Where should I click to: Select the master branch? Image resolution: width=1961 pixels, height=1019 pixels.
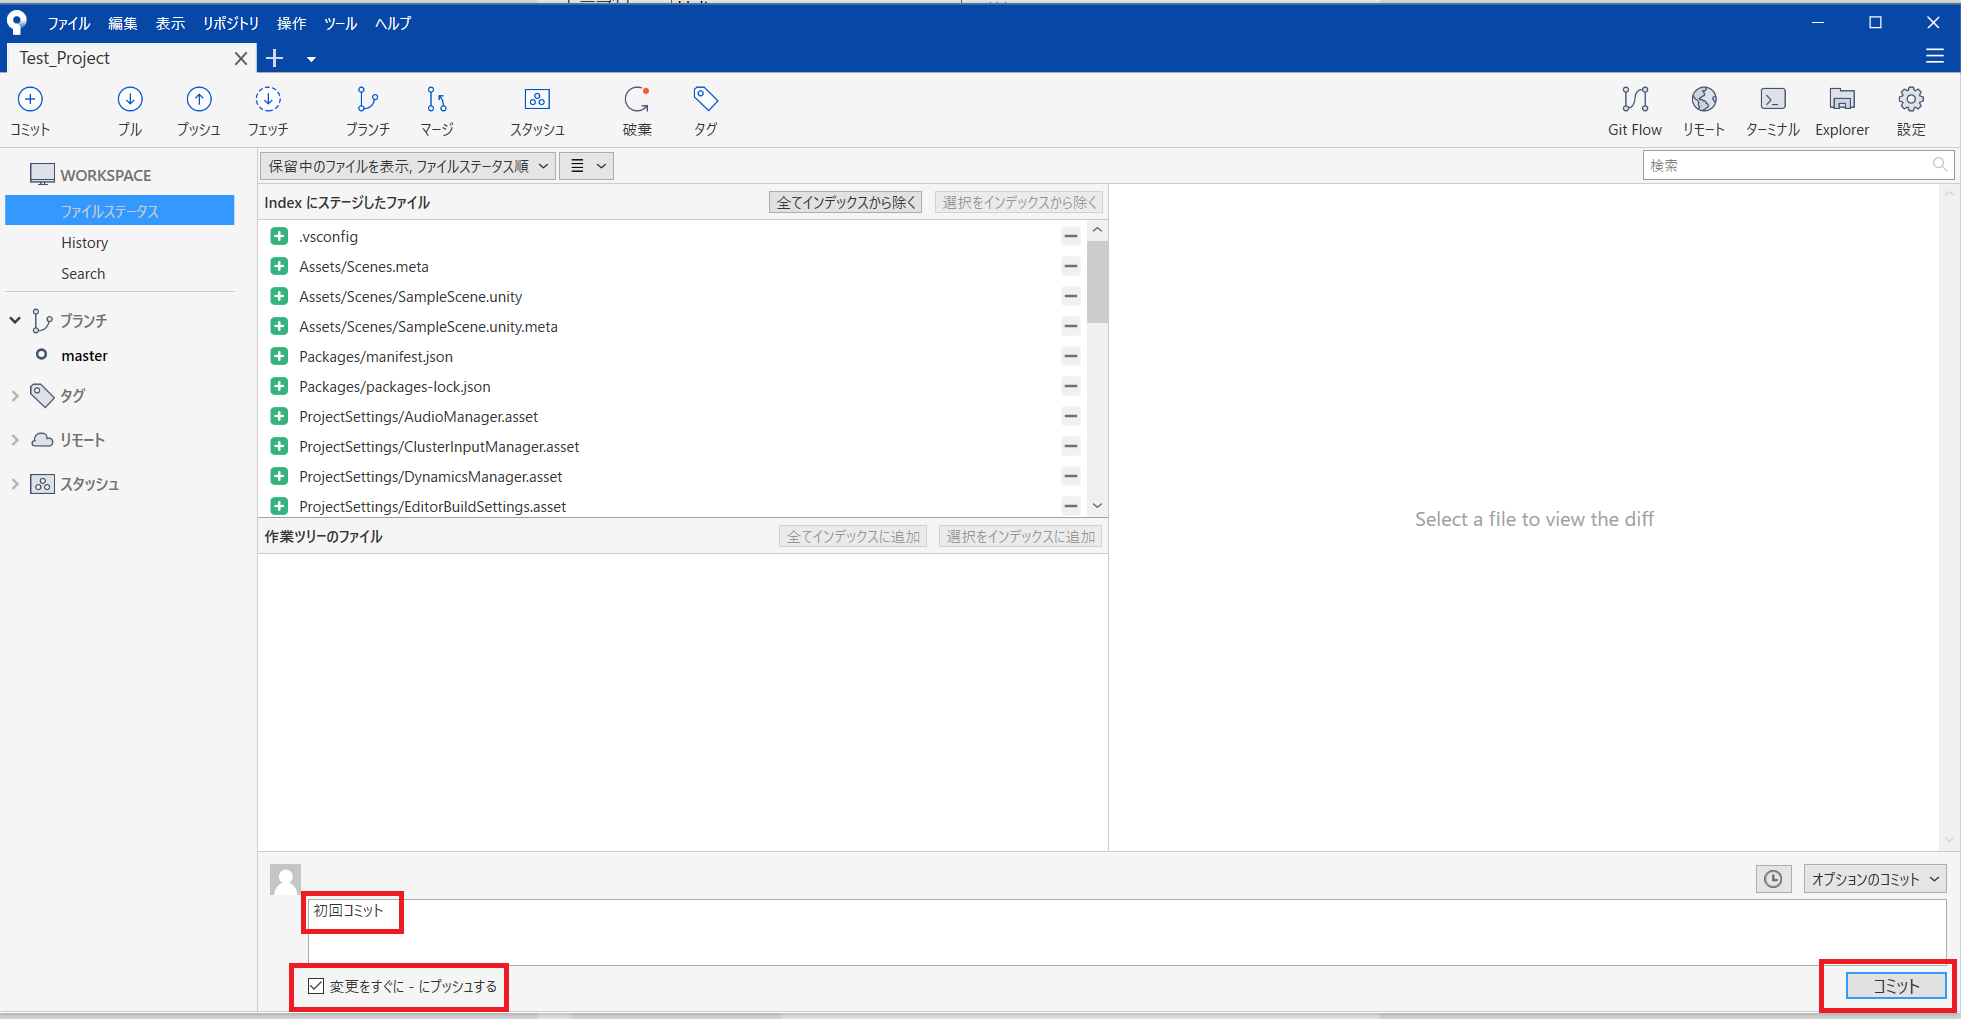84,356
